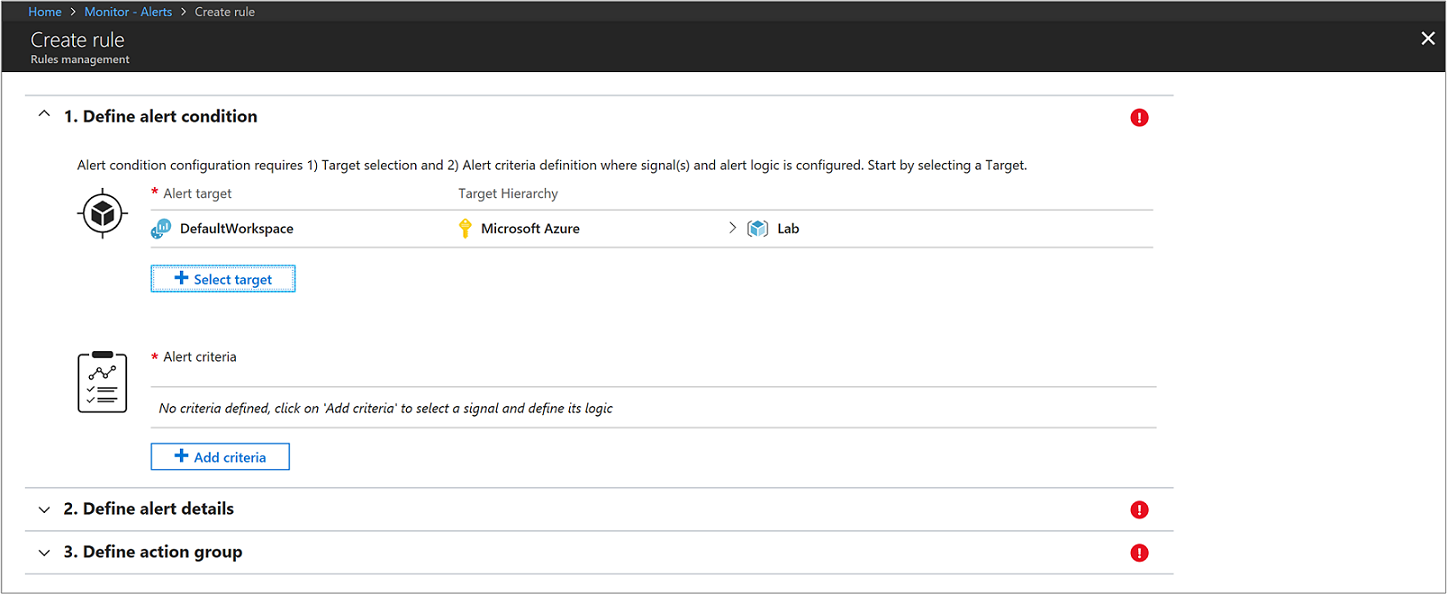Expand the Define action group section
Viewport: 1447px width, 594px height.
(43, 552)
